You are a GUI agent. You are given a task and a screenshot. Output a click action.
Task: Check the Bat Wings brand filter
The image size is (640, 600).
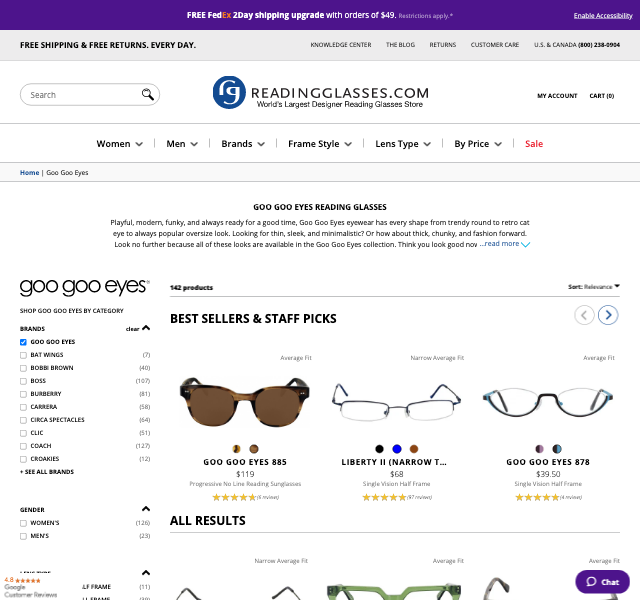pyautogui.click(x=23, y=355)
